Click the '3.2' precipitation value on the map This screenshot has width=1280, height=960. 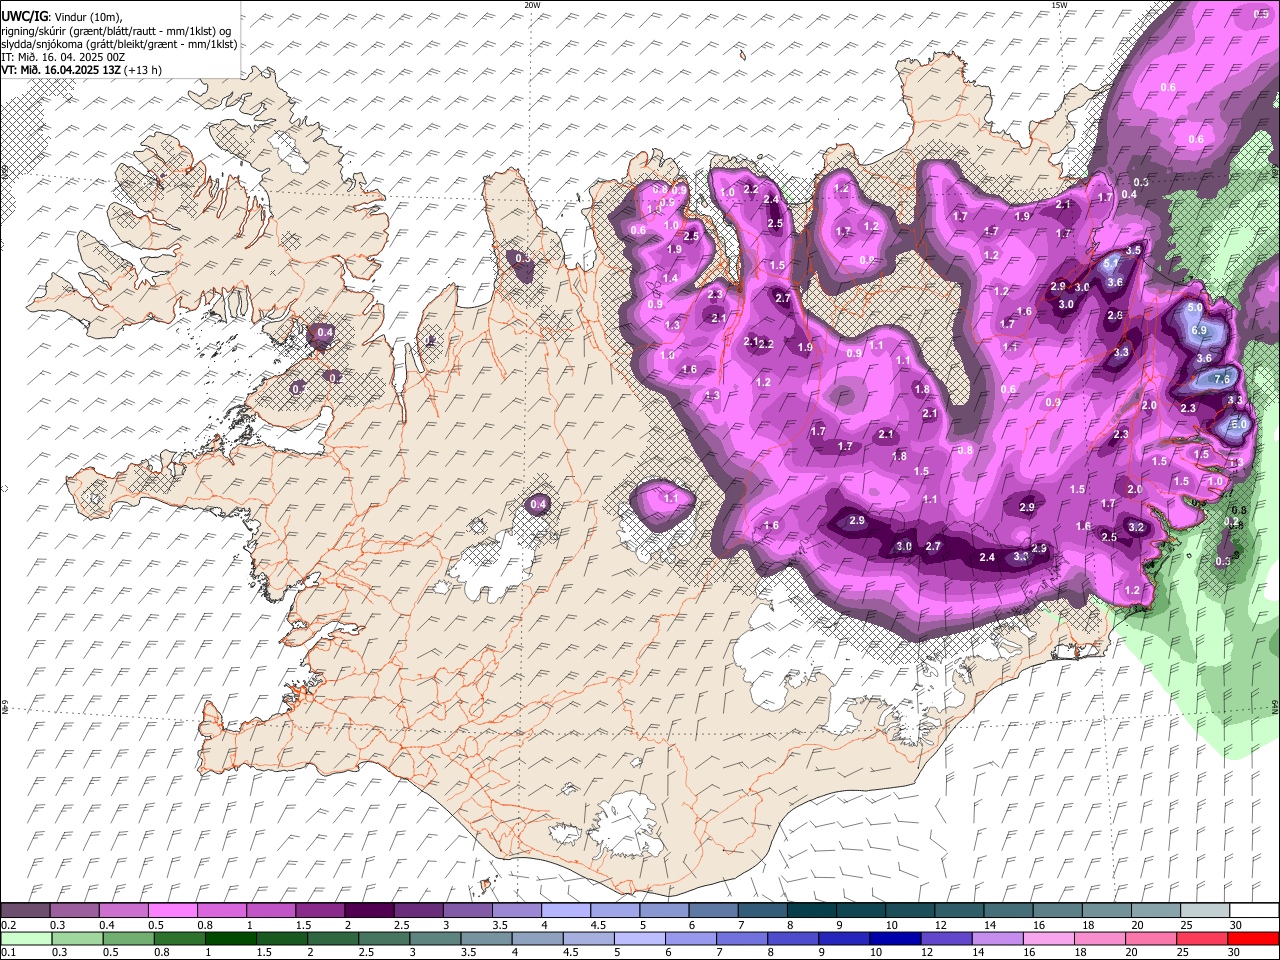(1136, 527)
